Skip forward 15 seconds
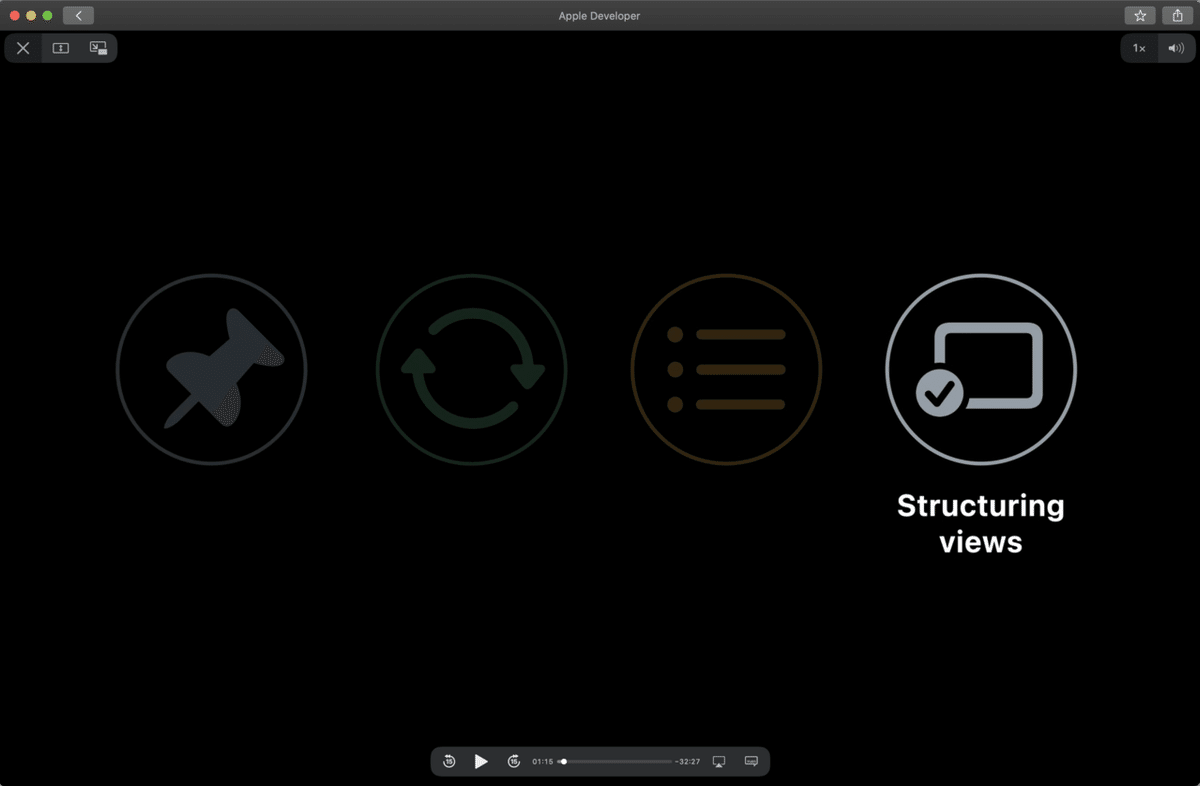1200x786 pixels. tap(514, 761)
